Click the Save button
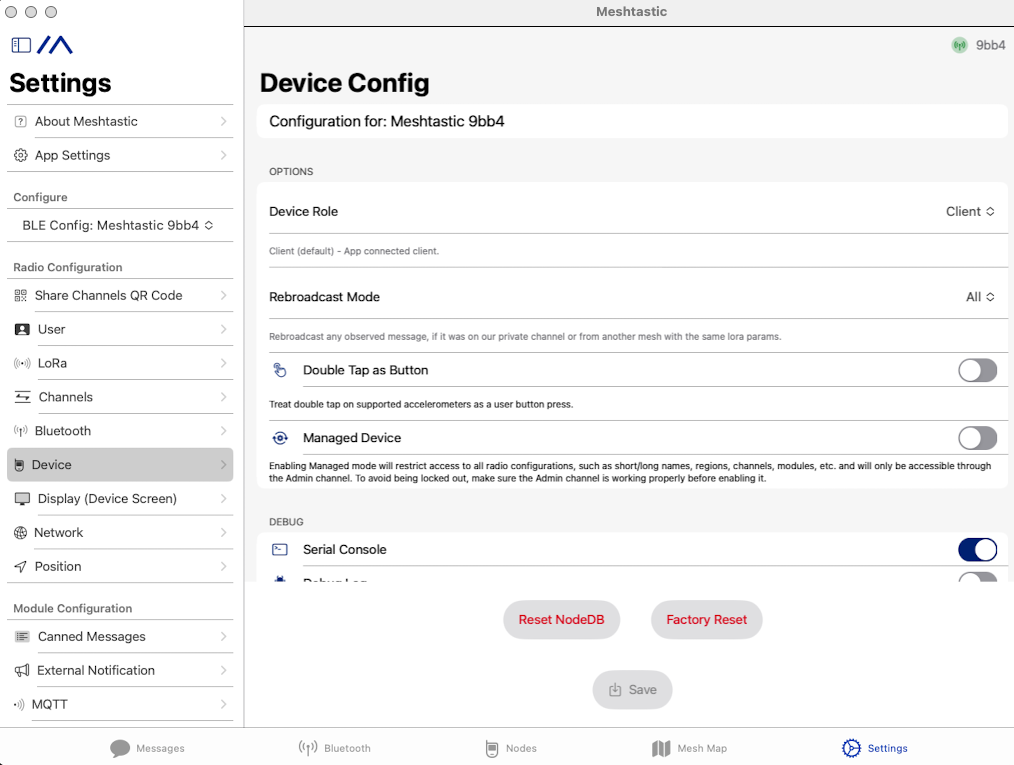Image resolution: width=1014 pixels, height=765 pixels. pos(632,690)
